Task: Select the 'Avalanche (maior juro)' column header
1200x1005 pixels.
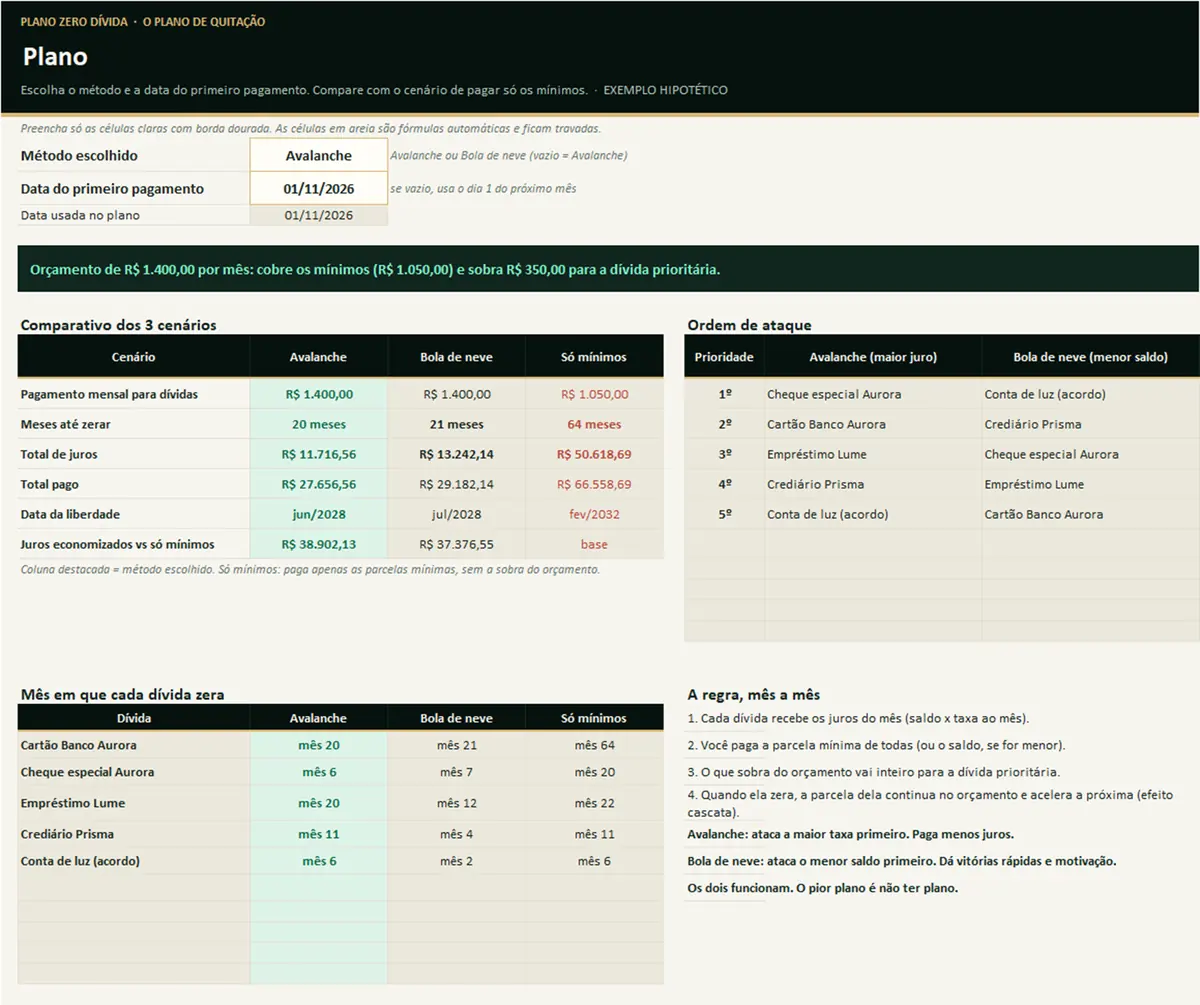Action: tap(873, 357)
